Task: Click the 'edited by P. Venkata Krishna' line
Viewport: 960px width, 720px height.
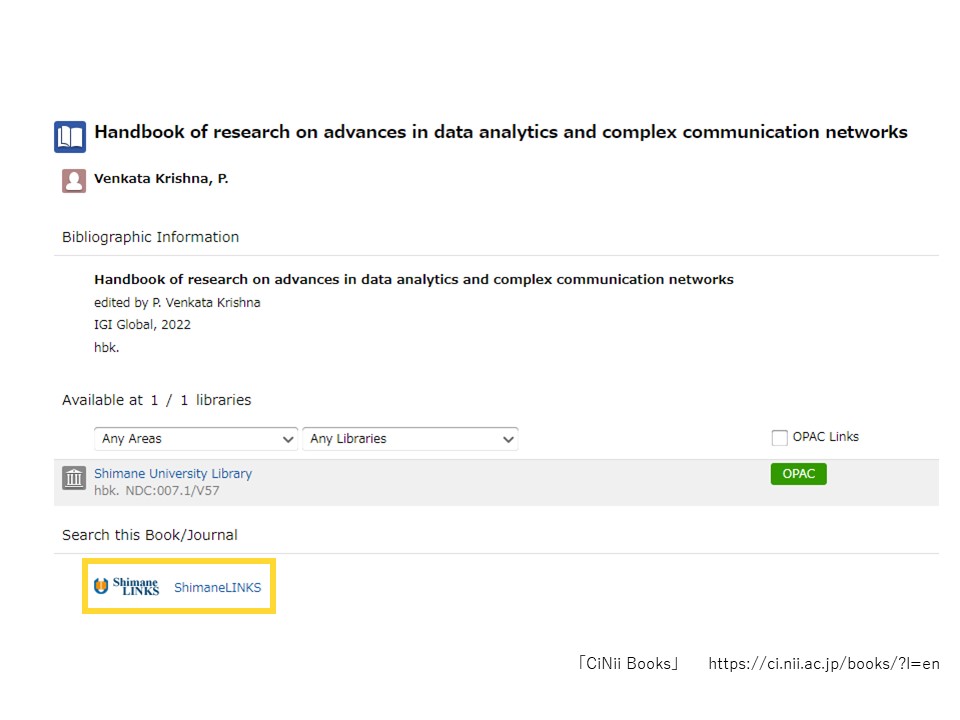Action: pos(177,302)
